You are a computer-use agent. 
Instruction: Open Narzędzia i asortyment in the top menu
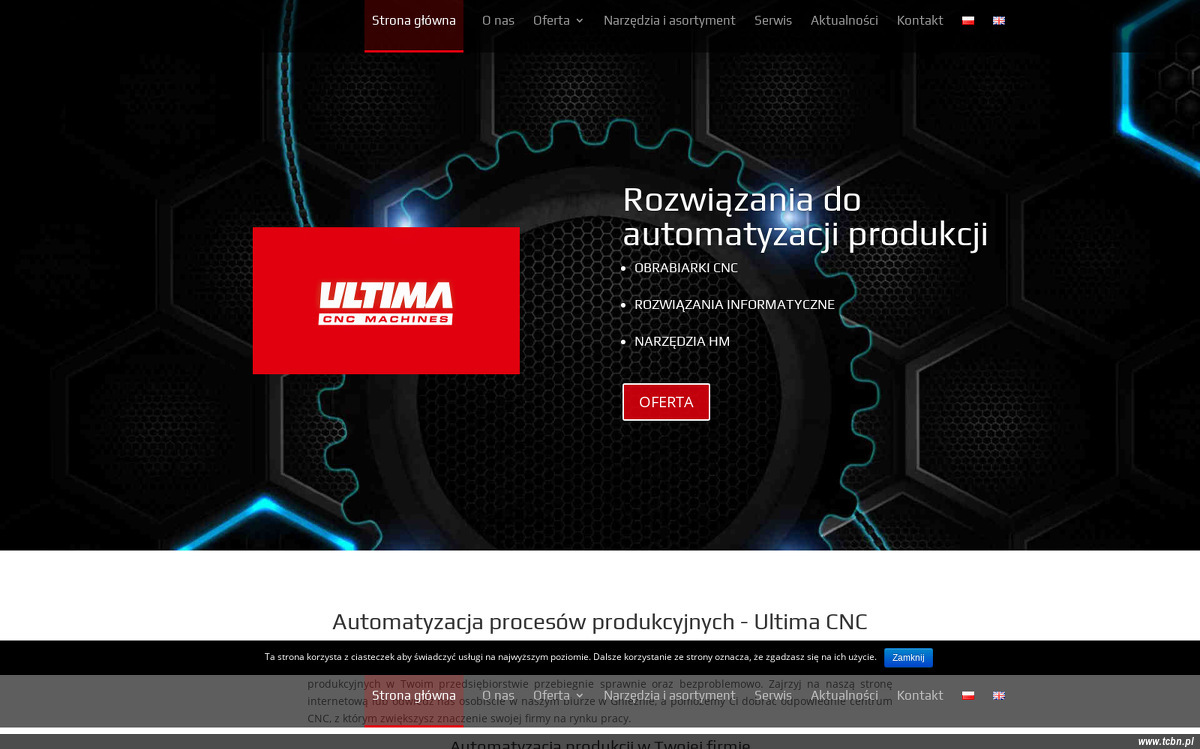669,20
